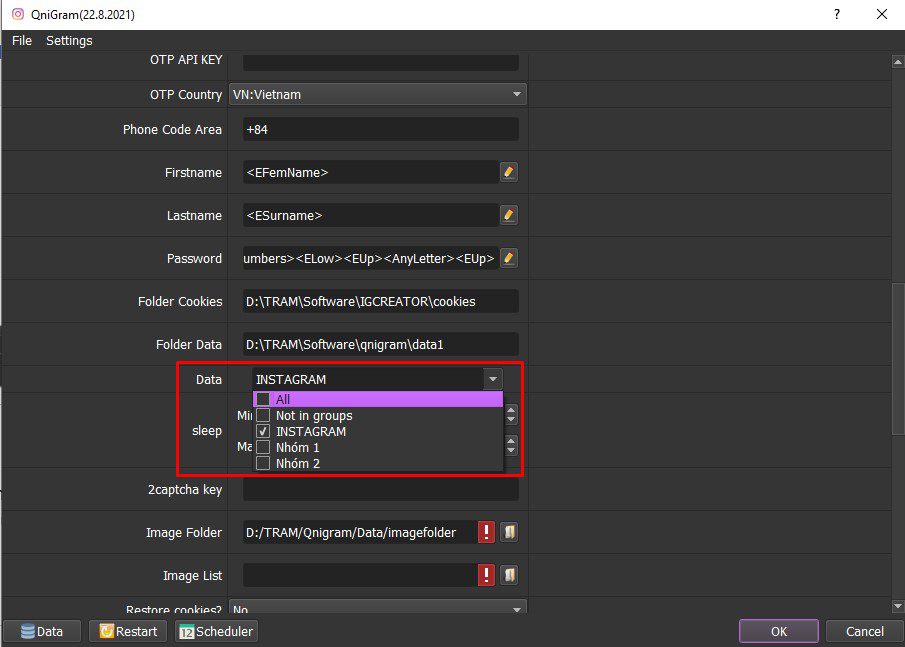
Task: Uncheck the INSTAGRAM group checkbox
Action: pyautogui.click(x=263, y=431)
